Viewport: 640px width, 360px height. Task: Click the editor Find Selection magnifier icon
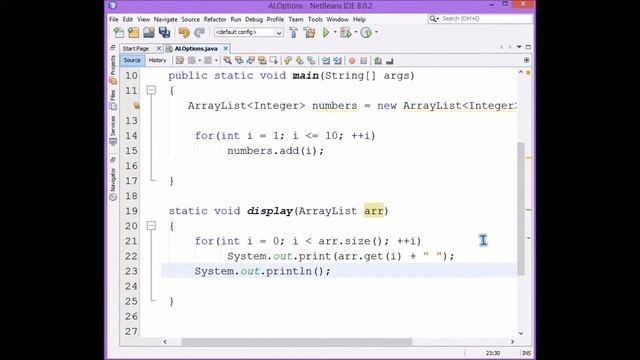(x=227, y=60)
